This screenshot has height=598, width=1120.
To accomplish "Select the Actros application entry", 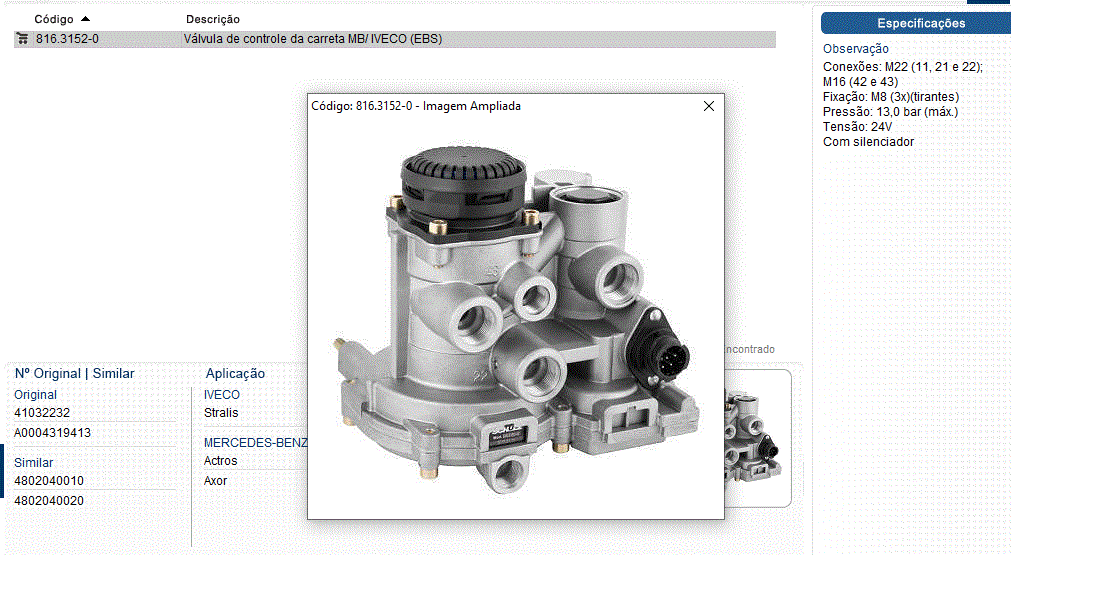I will pos(220,461).
